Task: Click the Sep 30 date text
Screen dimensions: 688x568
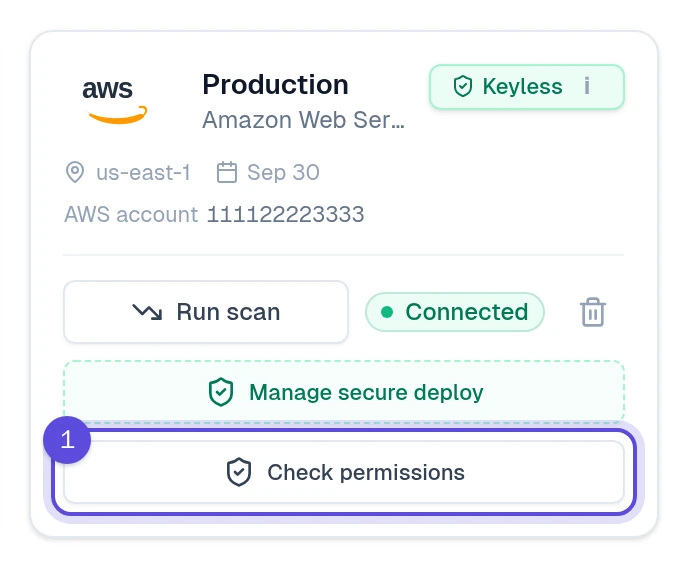Action: (283, 172)
